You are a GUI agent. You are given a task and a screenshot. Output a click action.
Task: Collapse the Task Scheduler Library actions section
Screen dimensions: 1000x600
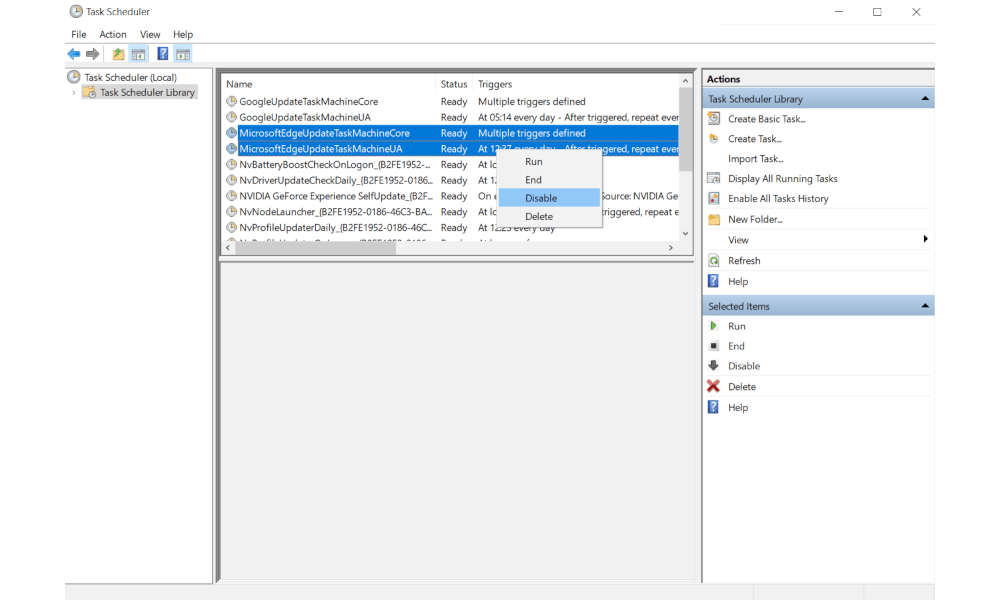(925, 99)
